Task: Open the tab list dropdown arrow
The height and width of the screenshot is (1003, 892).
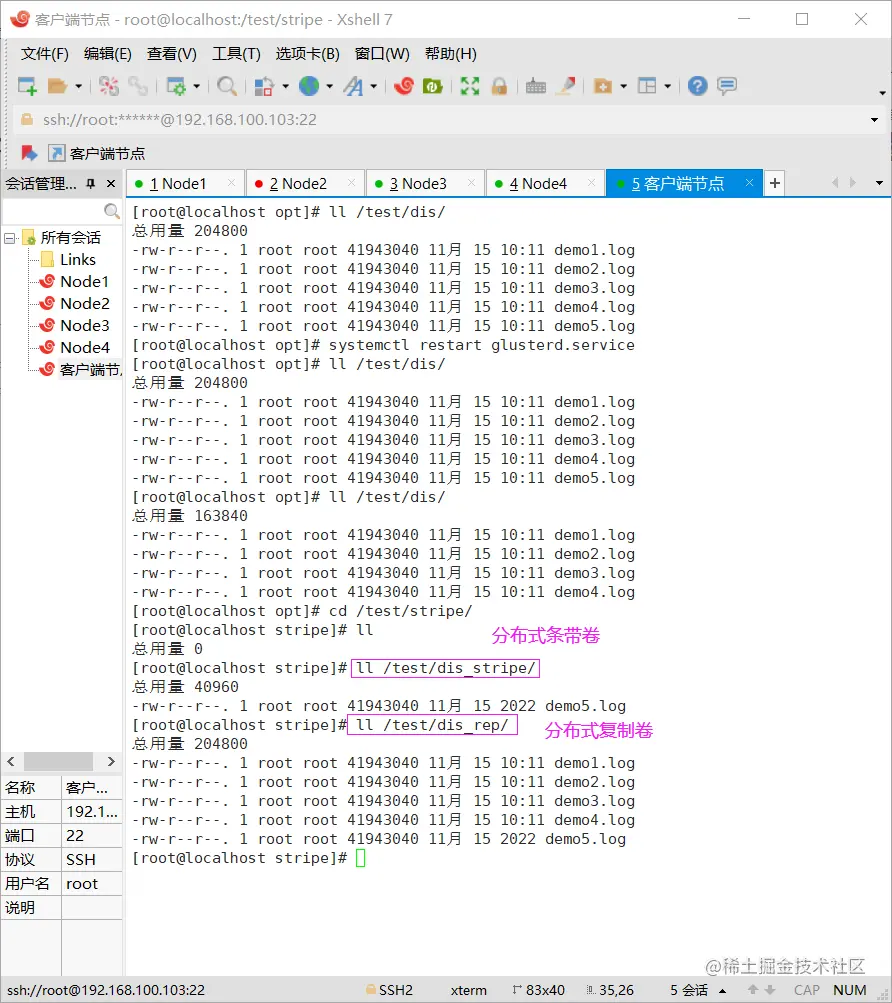Action: (879, 183)
